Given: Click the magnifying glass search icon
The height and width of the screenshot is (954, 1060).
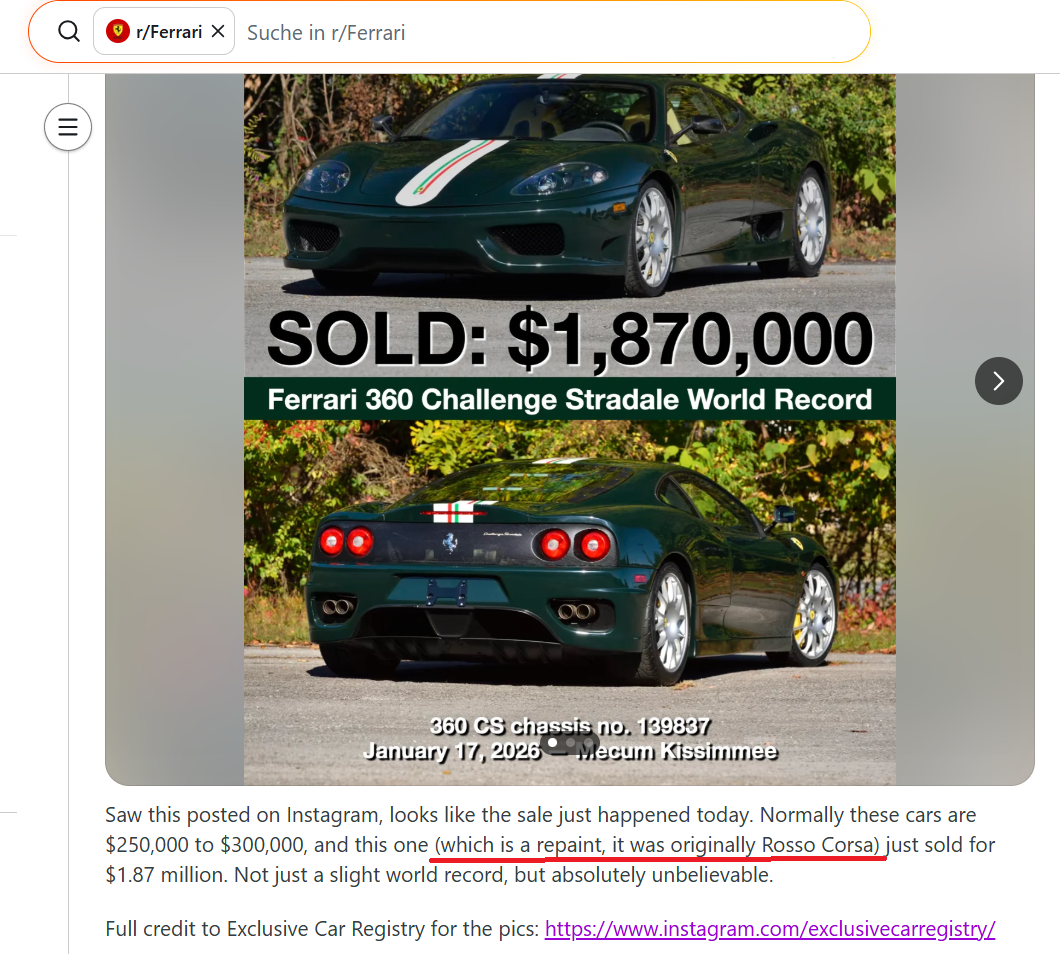Looking at the screenshot, I should point(69,31).
